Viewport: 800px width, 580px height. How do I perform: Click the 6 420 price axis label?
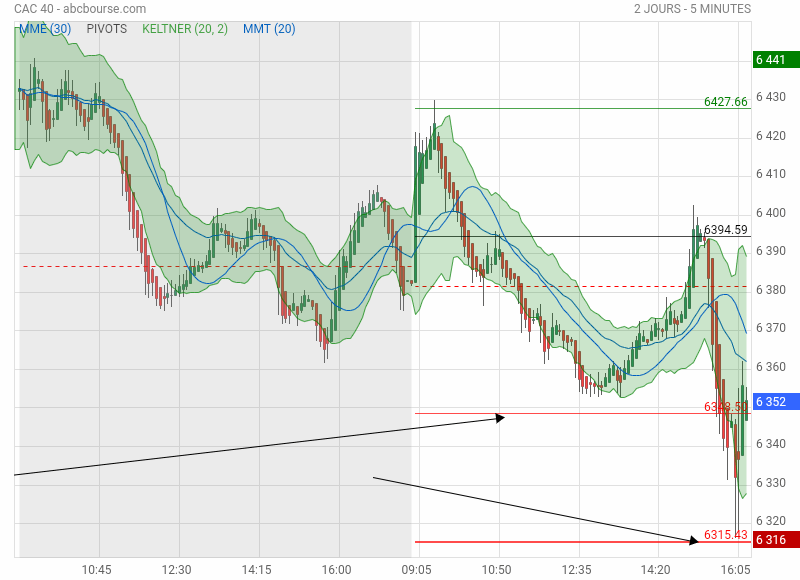pyautogui.click(x=771, y=136)
